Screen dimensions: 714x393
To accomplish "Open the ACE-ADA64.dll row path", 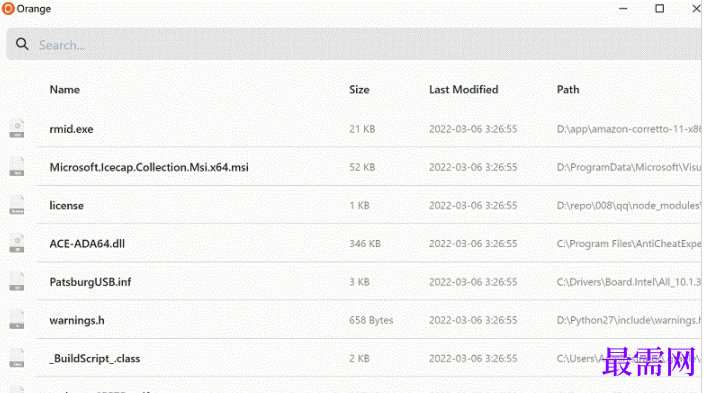I will click(629, 244).
